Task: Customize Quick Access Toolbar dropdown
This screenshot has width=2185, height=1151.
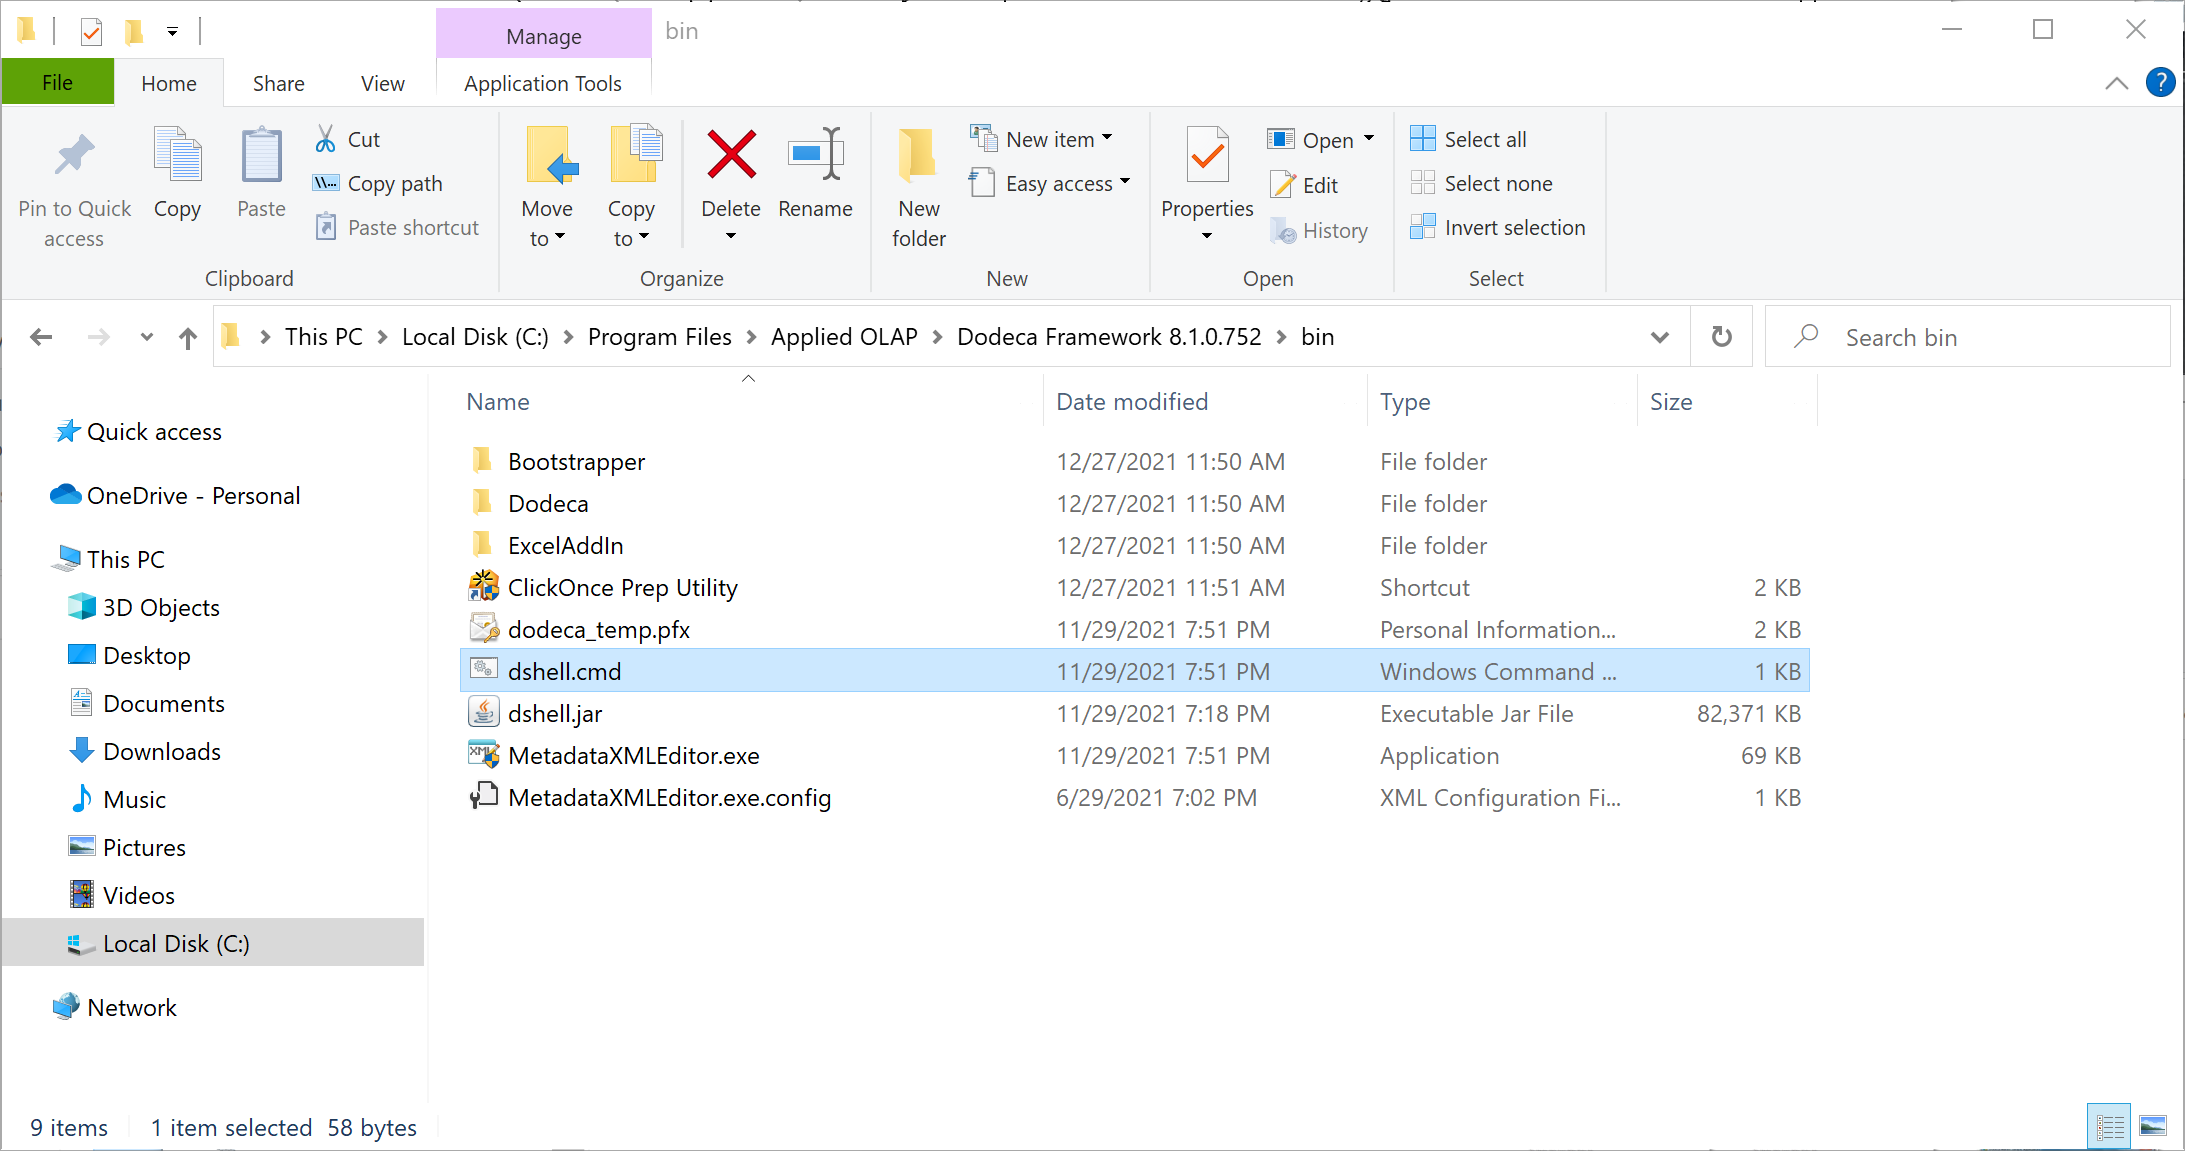Action: [x=172, y=32]
